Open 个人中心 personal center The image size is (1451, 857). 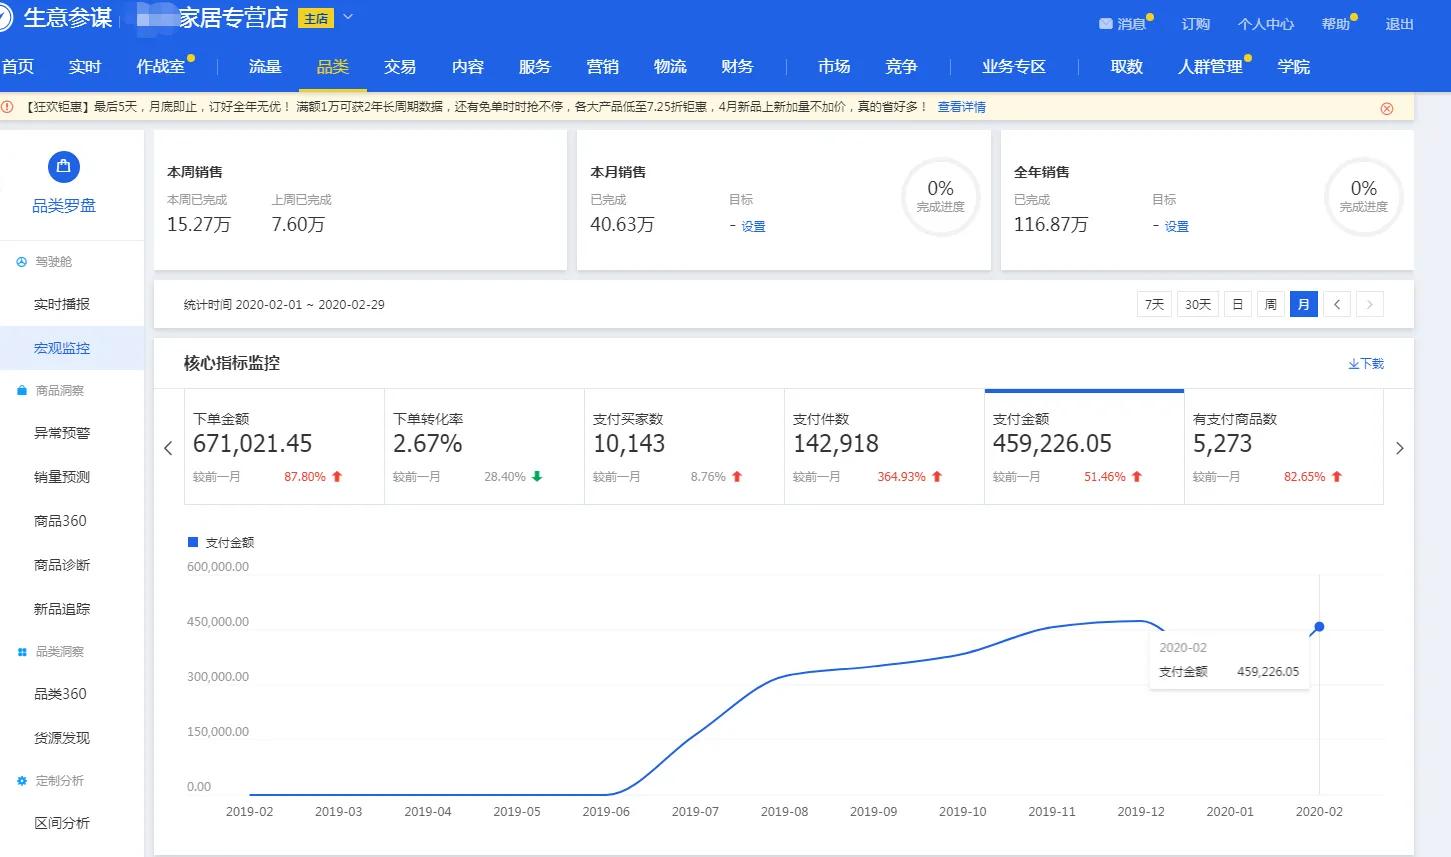pos(1265,23)
